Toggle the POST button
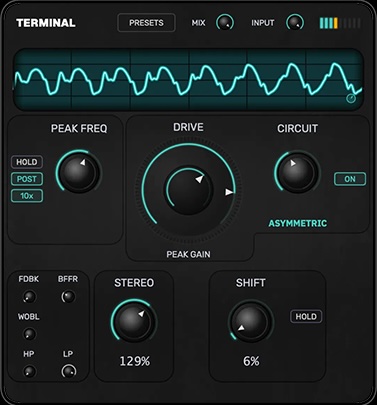Viewport: 377px width, 405px height. coord(27,179)
